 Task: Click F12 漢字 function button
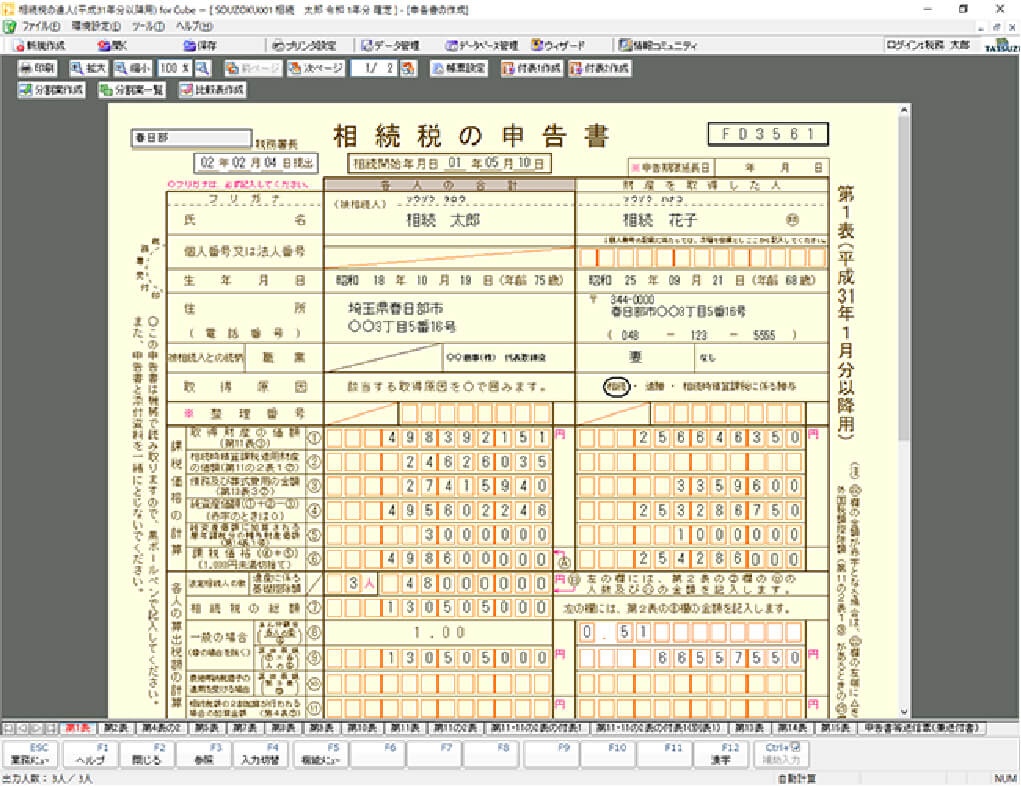tap(720, 754)
